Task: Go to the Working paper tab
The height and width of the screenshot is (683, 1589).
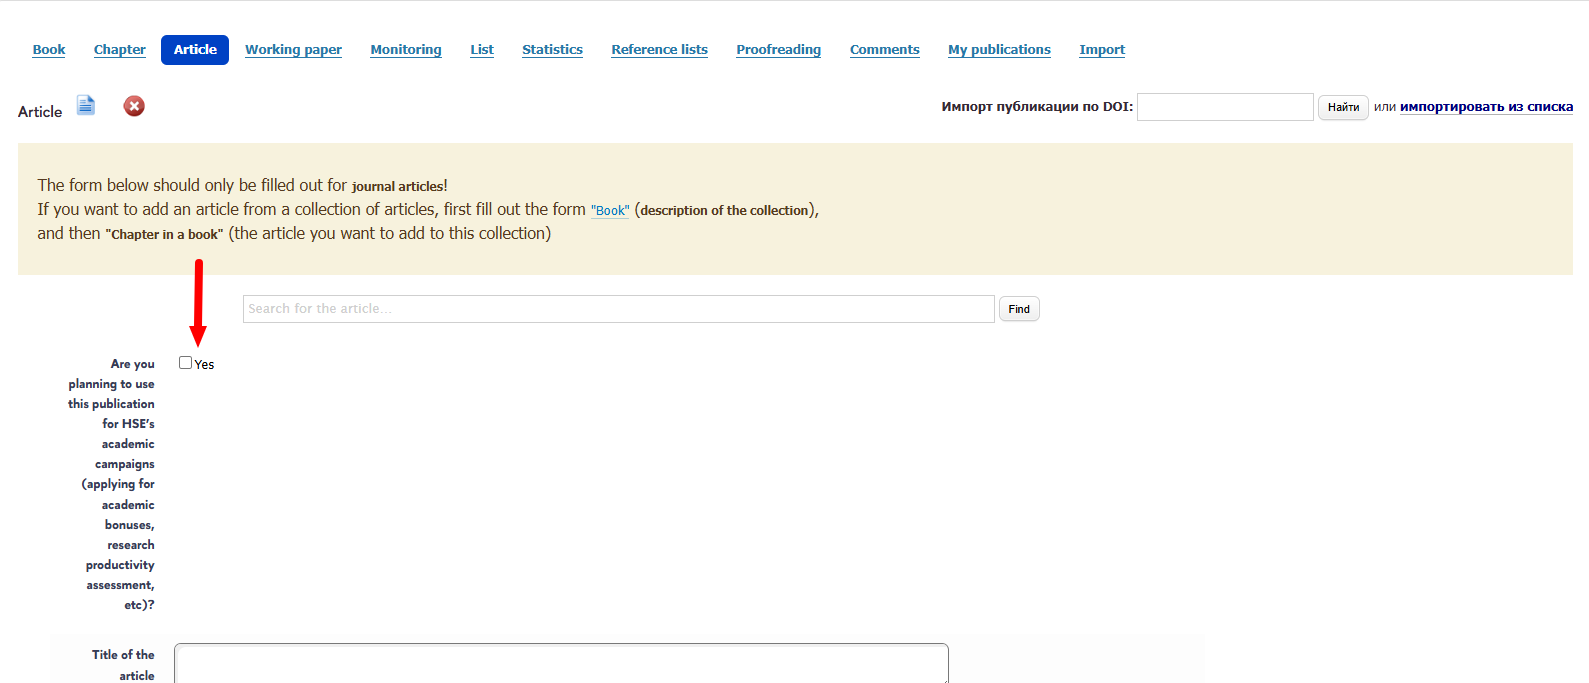Action: pyautogui.click(x=293, y=50)
